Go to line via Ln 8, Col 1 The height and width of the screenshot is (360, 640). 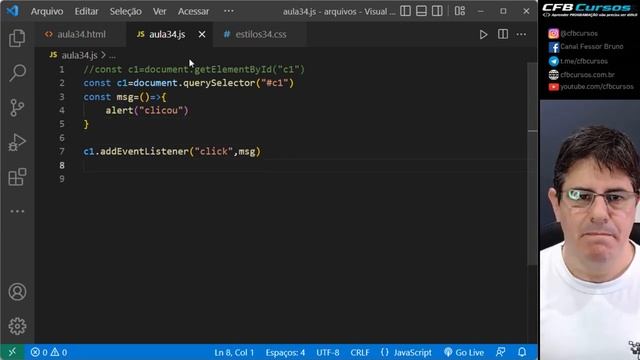234,352
